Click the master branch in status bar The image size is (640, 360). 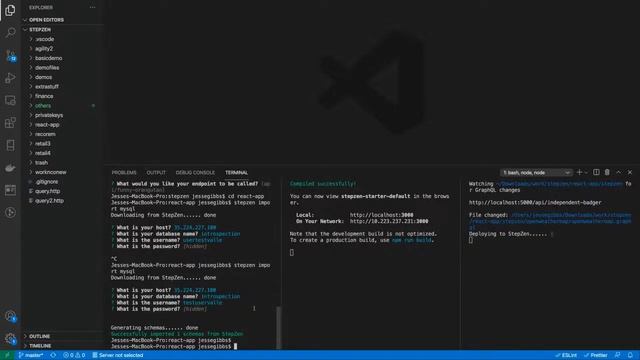tap(31, 355)
